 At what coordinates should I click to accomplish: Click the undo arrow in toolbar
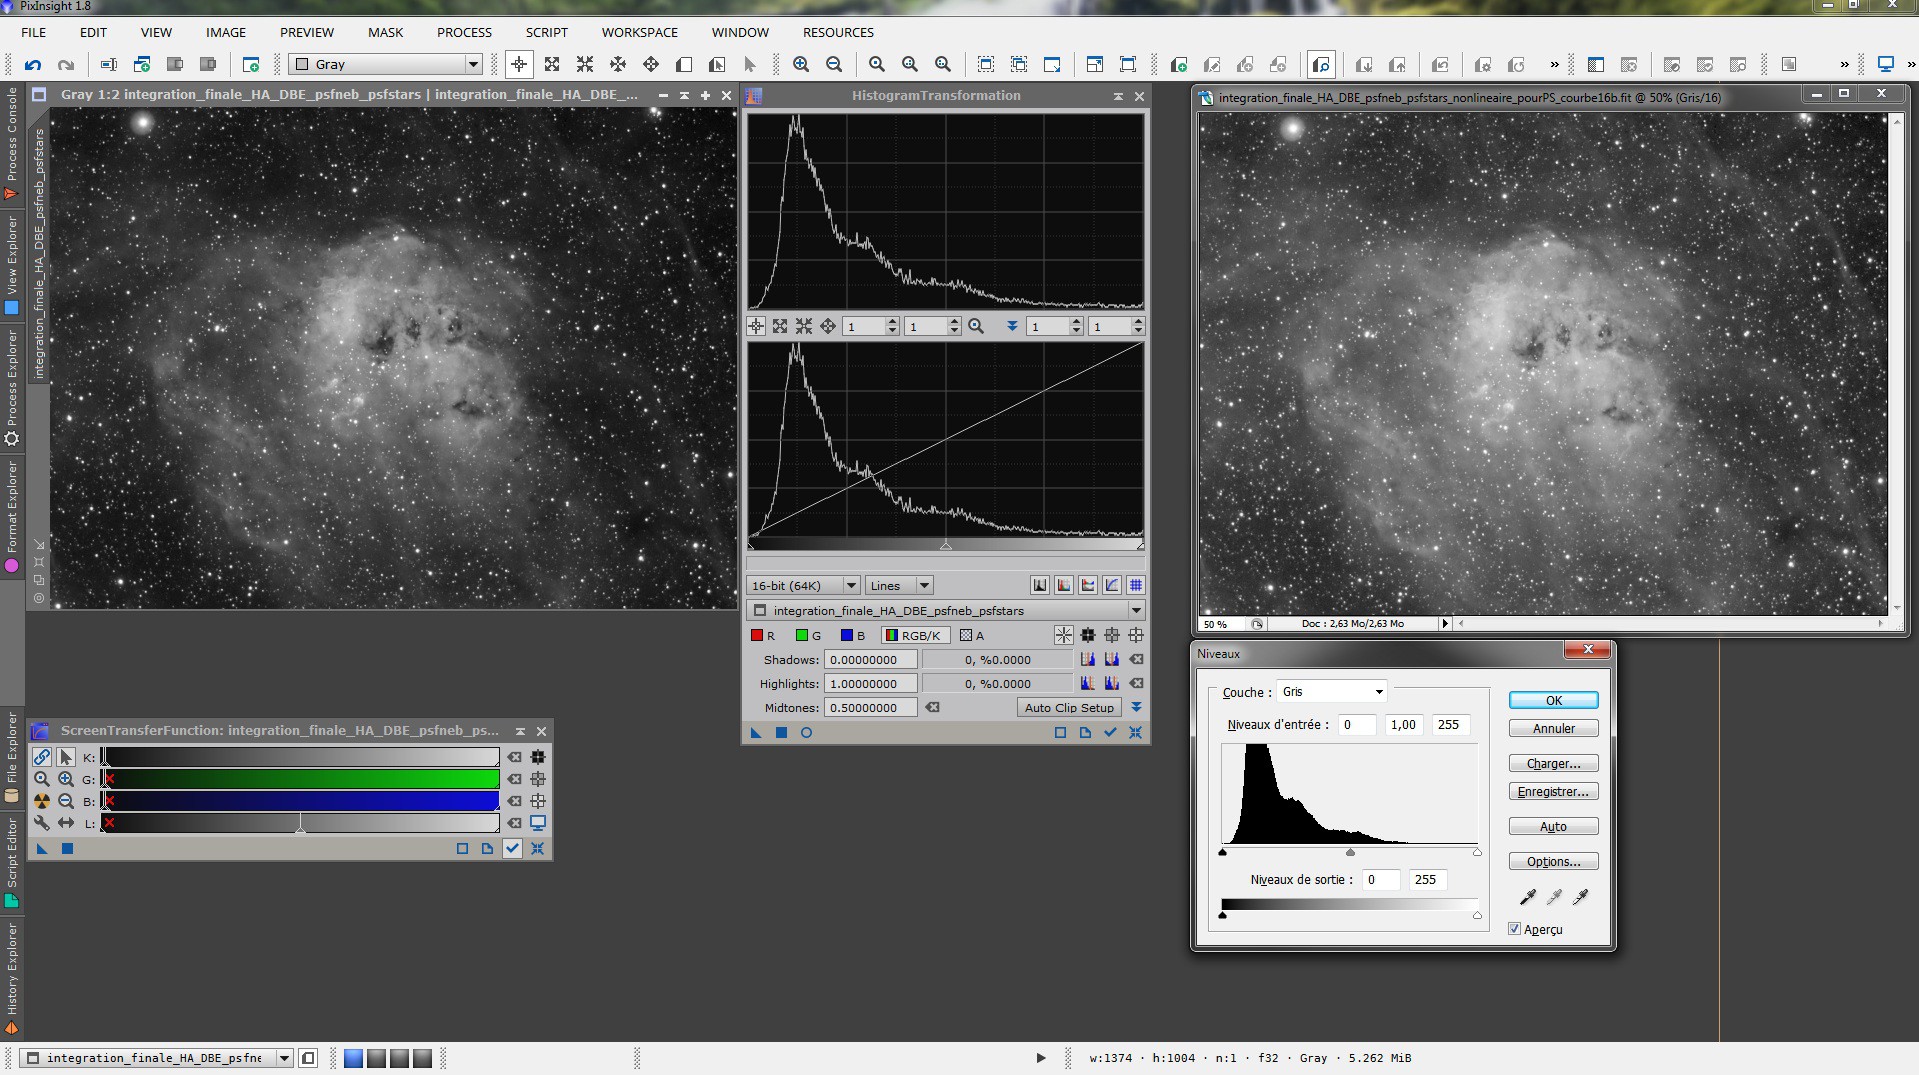(x=33, y=65)
